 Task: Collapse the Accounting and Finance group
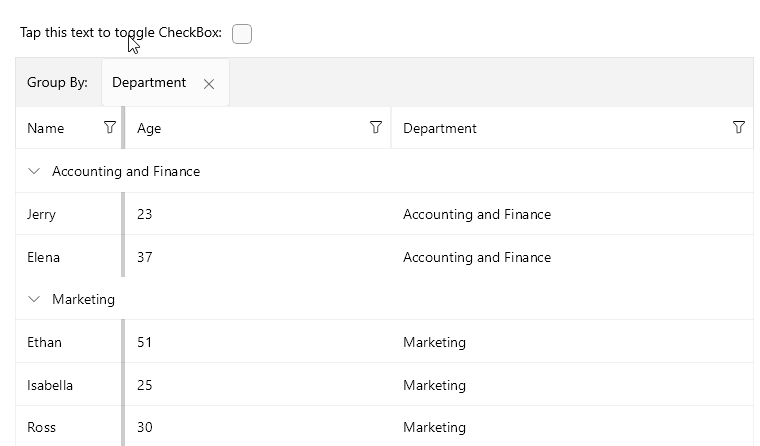pos(35,171)
